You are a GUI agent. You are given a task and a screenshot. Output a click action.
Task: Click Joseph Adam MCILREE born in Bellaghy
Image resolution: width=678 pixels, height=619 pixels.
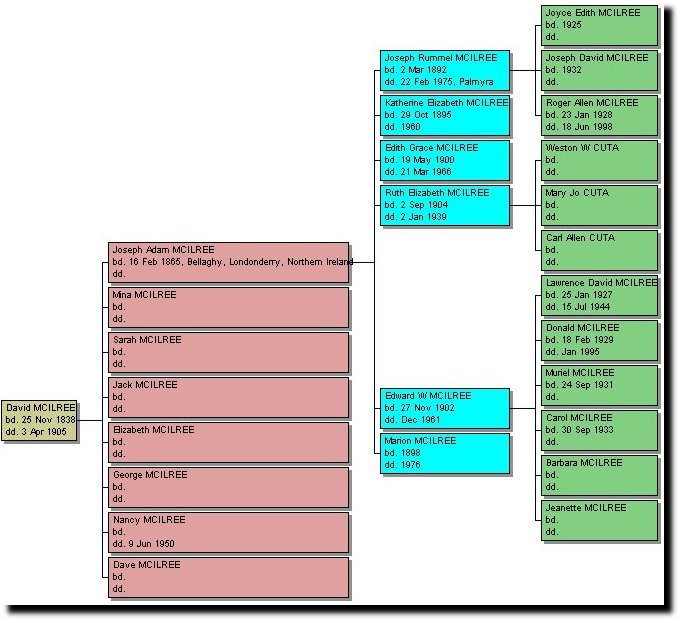228,262
